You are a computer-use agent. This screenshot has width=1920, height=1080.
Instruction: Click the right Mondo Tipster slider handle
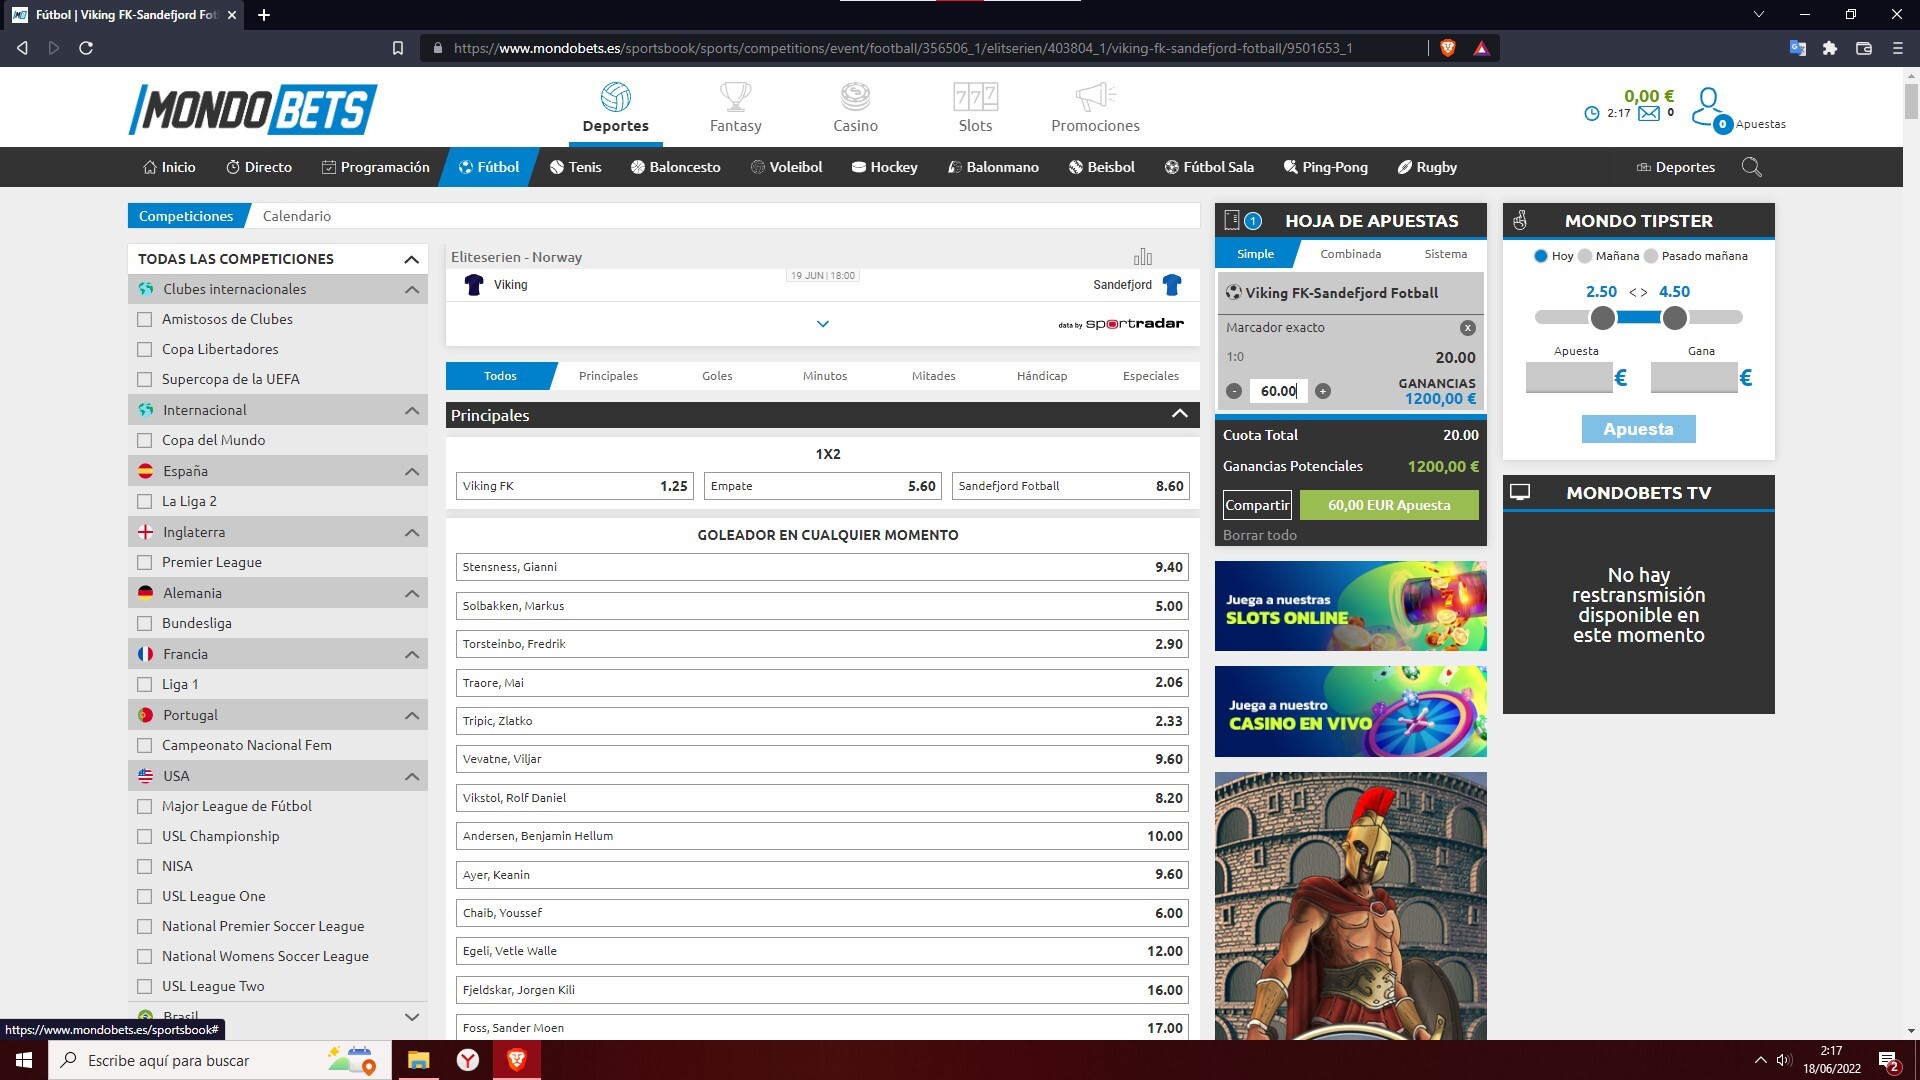tap(1674, 318)
